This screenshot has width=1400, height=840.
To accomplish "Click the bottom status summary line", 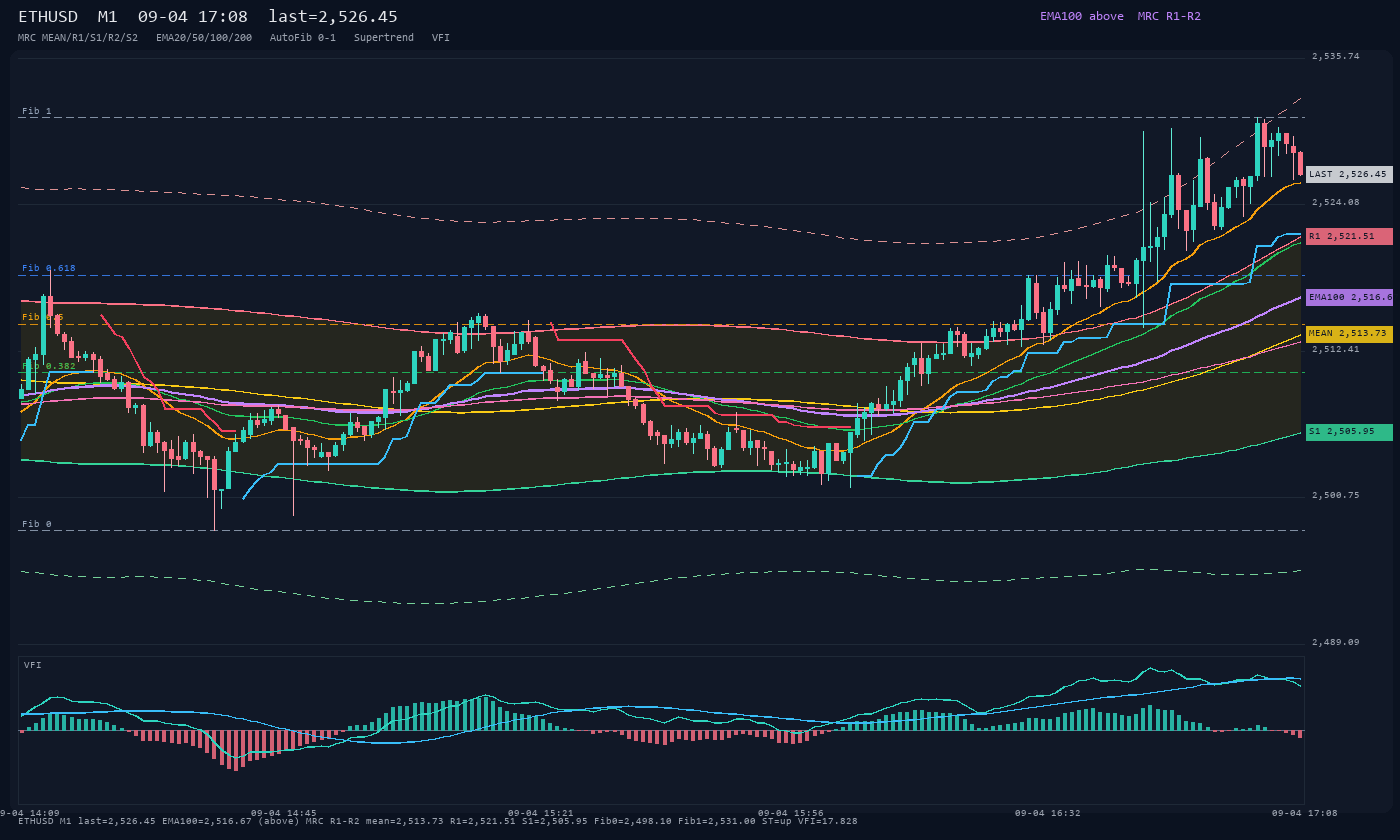I will [x=437, y=821].
